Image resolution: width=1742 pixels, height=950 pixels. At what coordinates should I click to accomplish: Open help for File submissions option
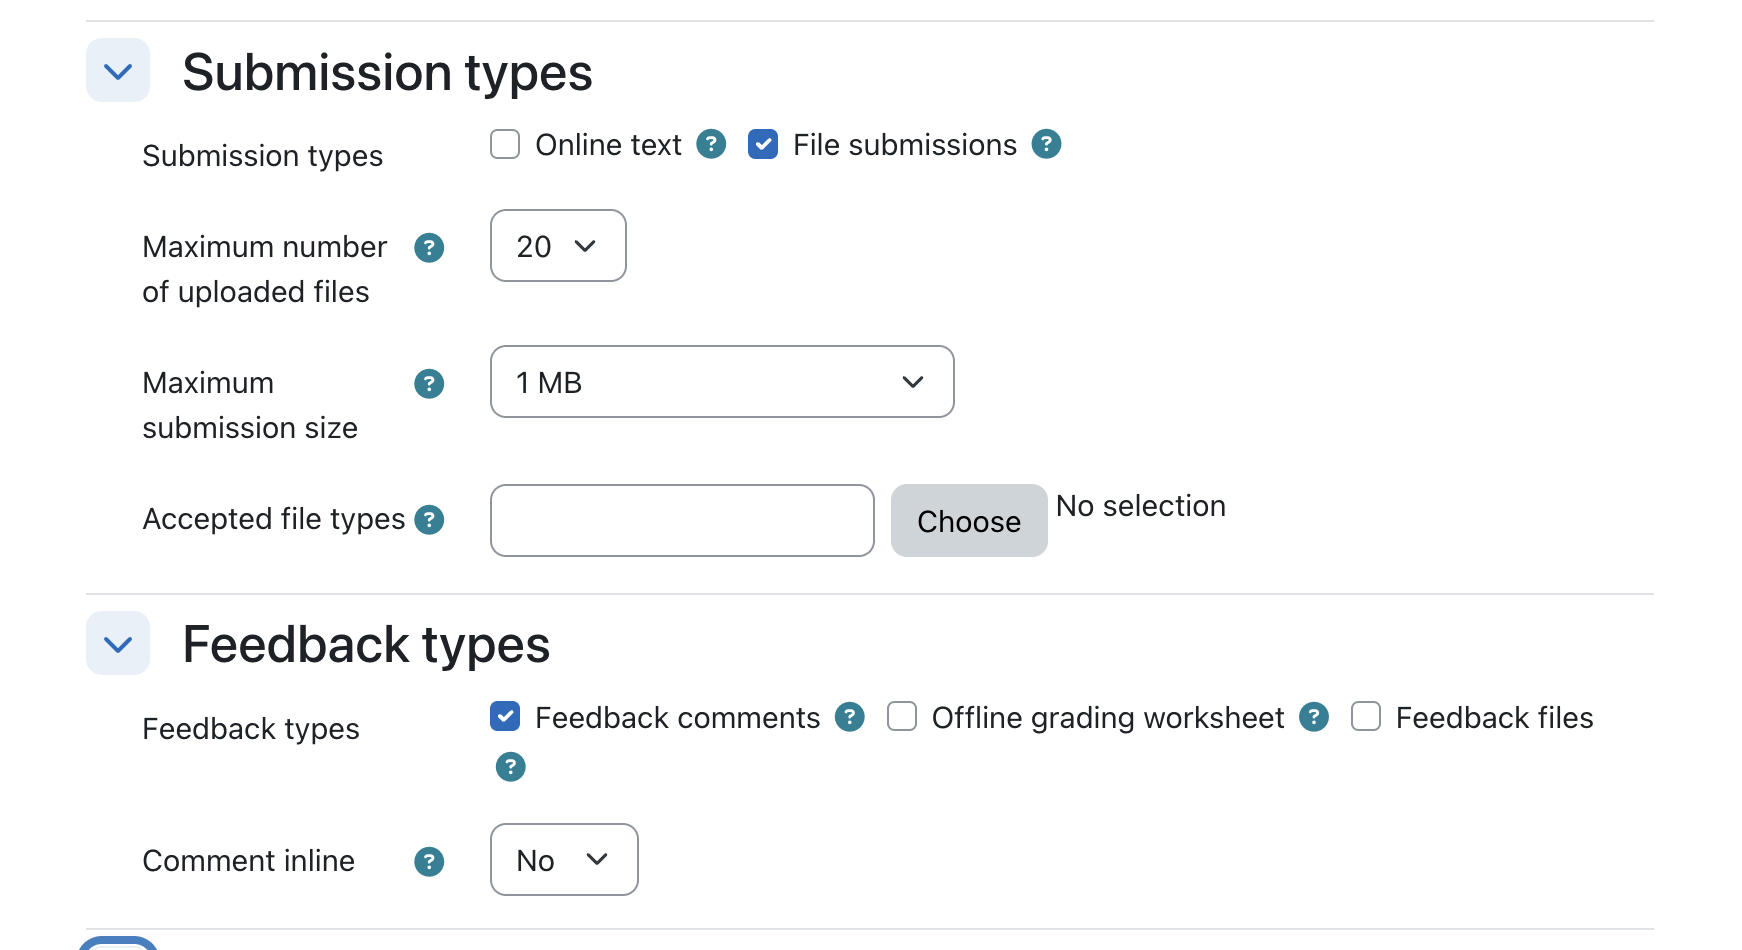pos(1046,144)
